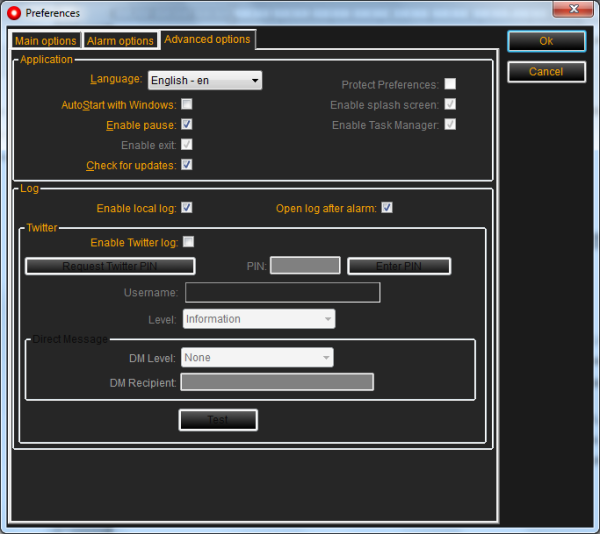Toggle Enable local log checkbox

point(187,208)
